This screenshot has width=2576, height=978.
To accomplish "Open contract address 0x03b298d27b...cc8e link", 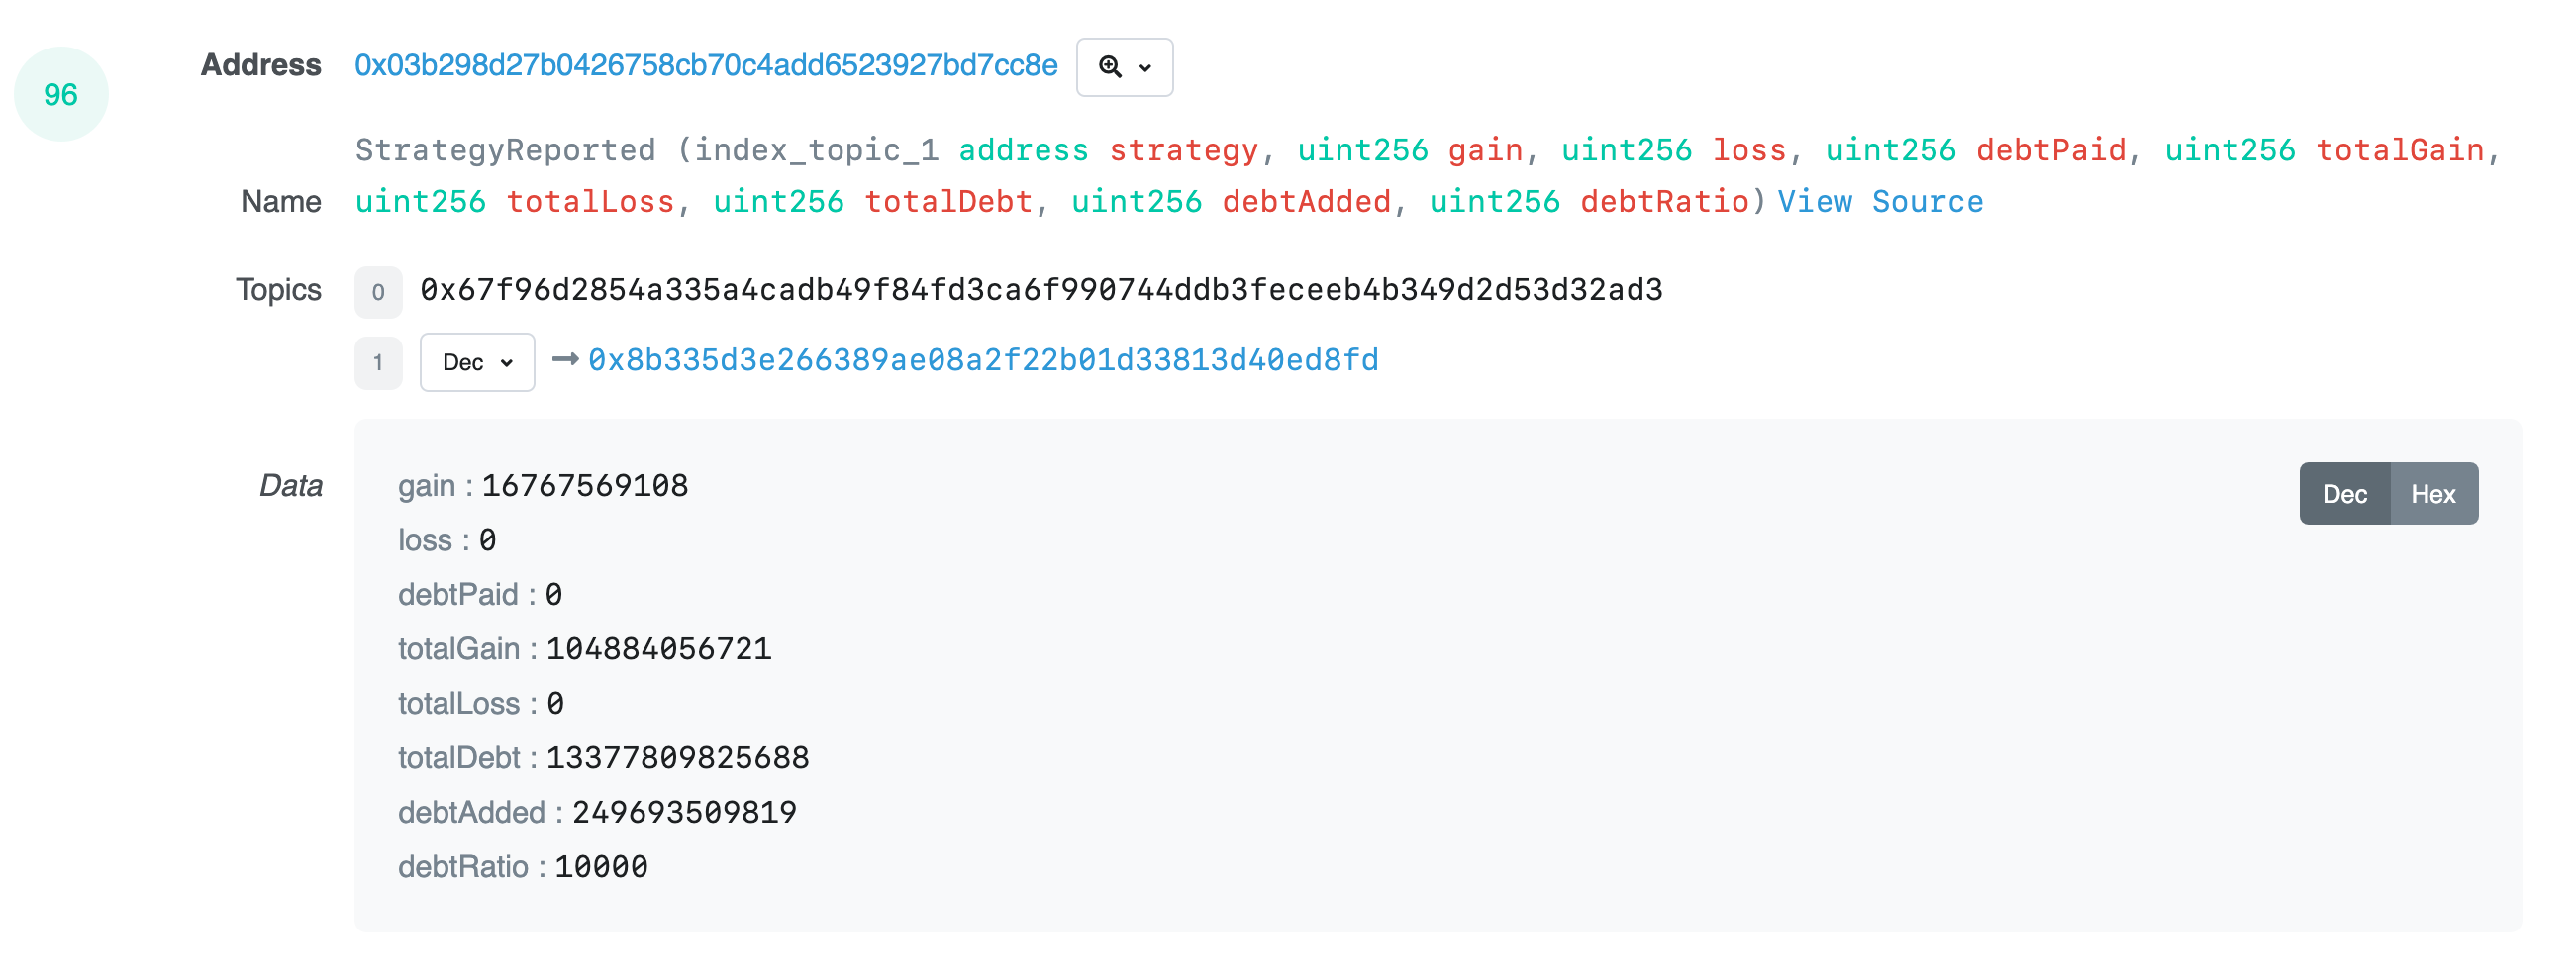I will point(706,65).
